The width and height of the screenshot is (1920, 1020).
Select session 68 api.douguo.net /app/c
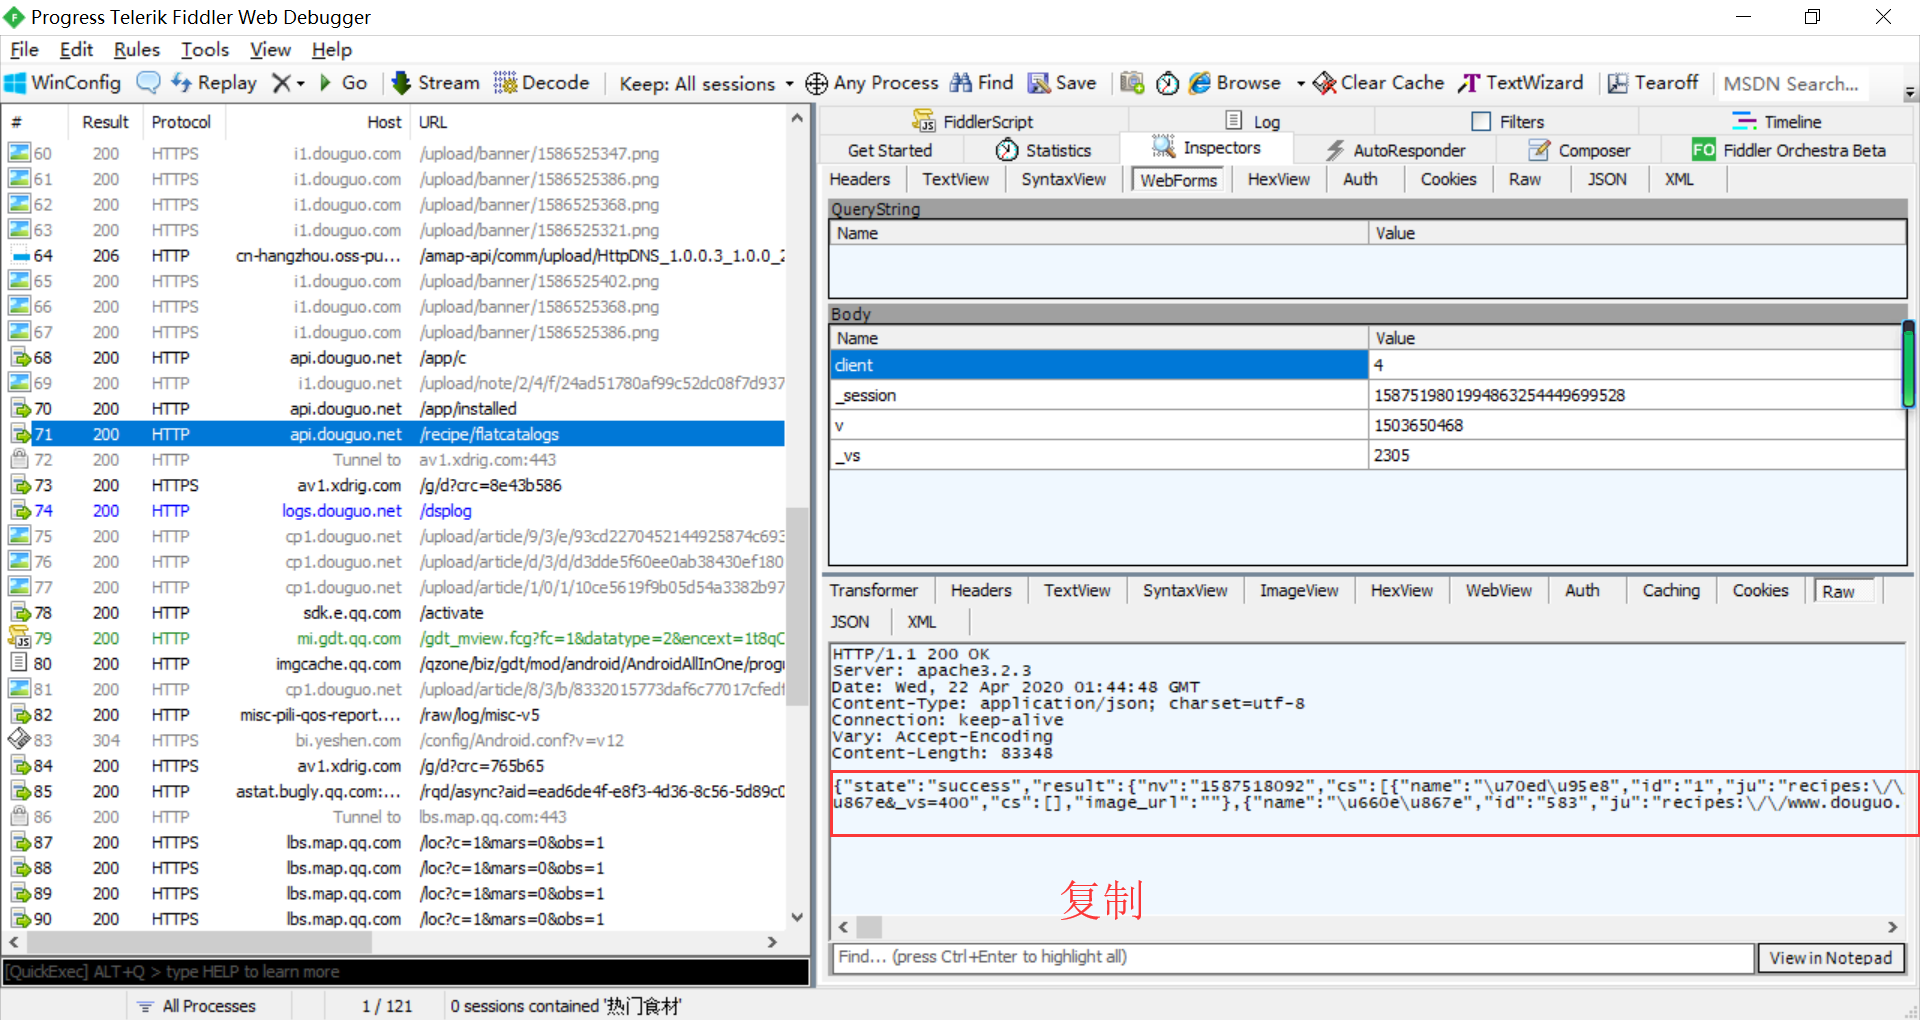pos(396,358)
